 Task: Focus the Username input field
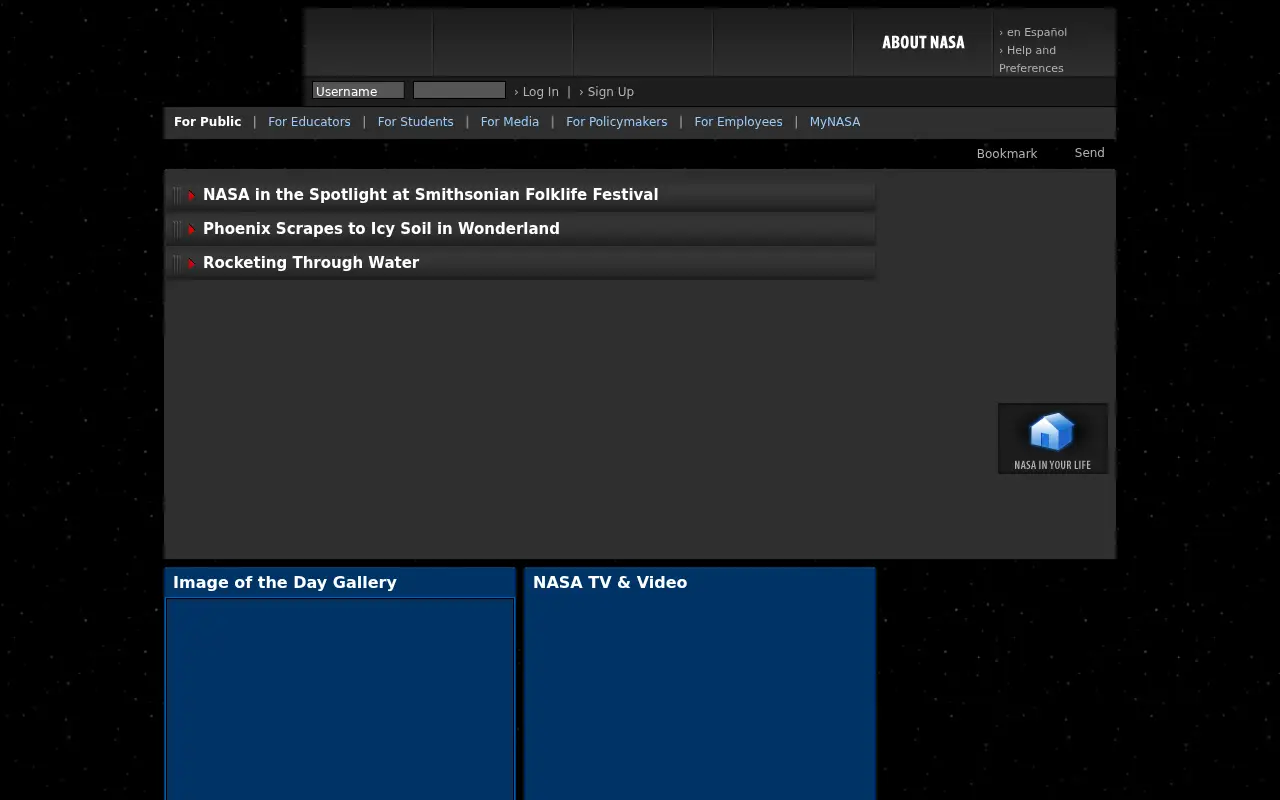358,91
